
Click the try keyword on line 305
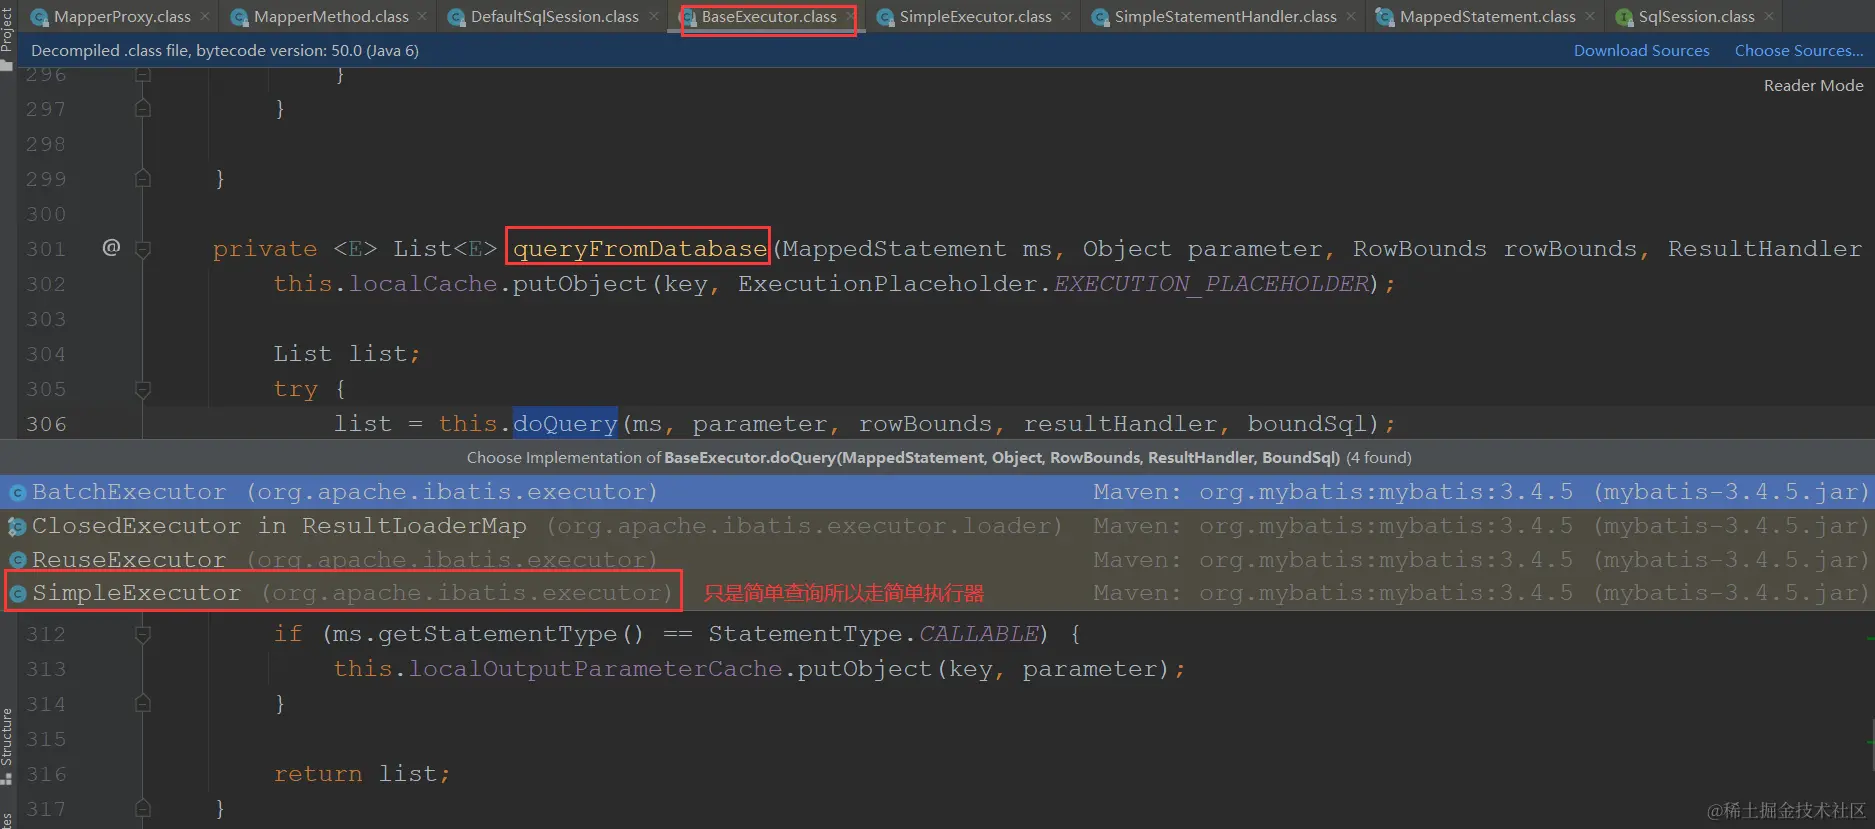click(296, 389)
